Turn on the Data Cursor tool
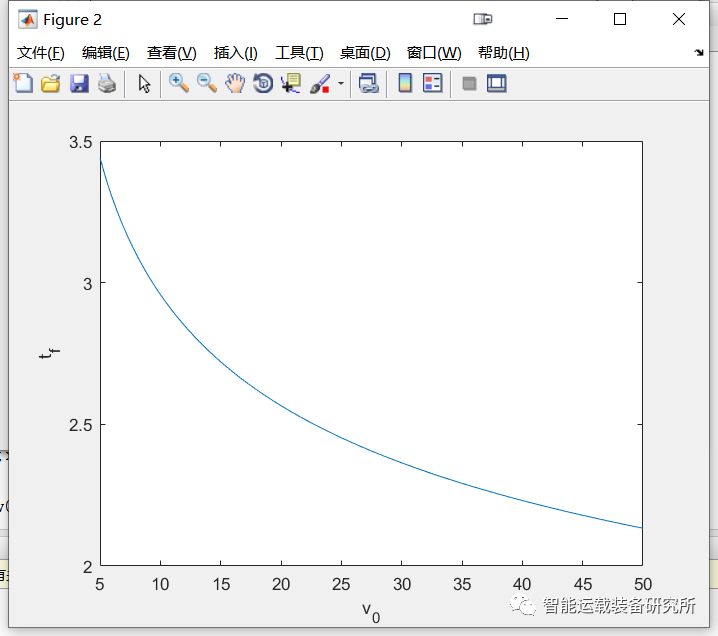718x636 pixels. [291, 83]
